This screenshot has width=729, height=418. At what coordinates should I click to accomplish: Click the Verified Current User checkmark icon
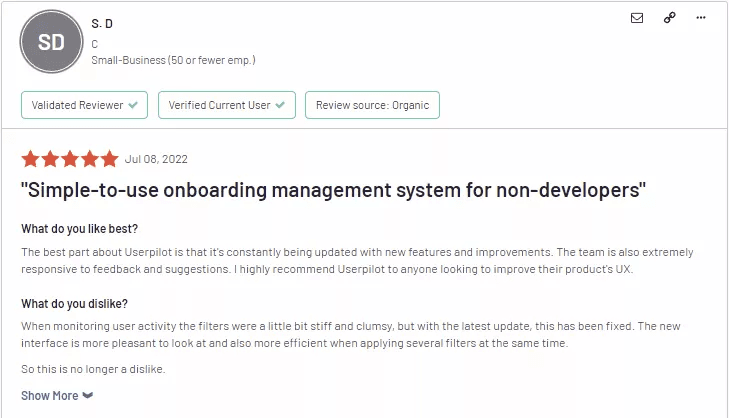tap(280, 105)
